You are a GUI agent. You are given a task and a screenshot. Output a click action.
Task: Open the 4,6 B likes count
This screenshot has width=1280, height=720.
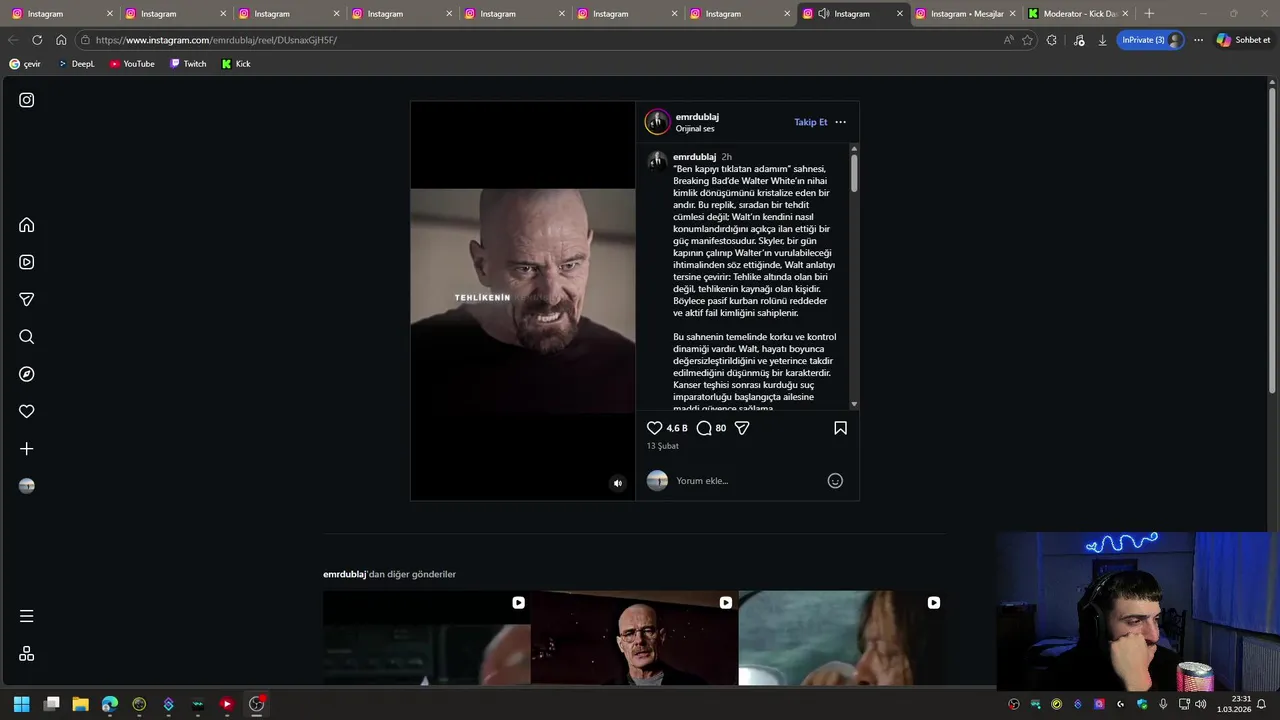click(677, 428)
